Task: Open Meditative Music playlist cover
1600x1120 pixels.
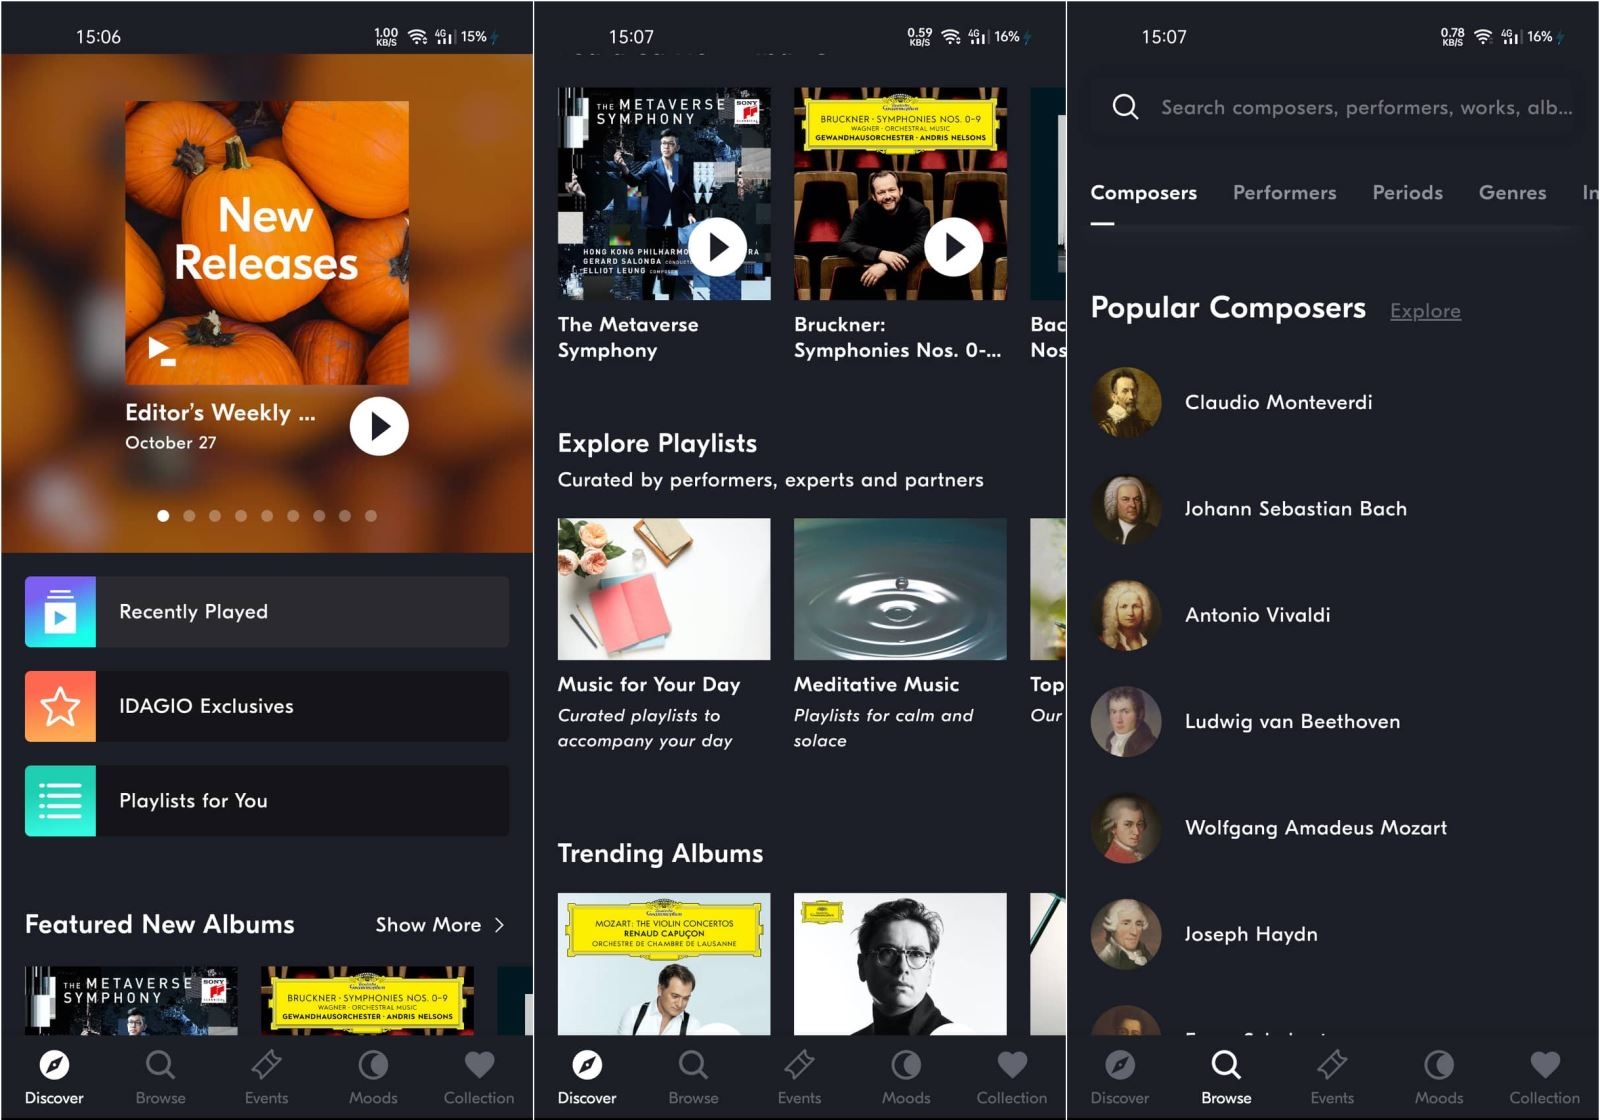Action: click(x=900, y=589)
